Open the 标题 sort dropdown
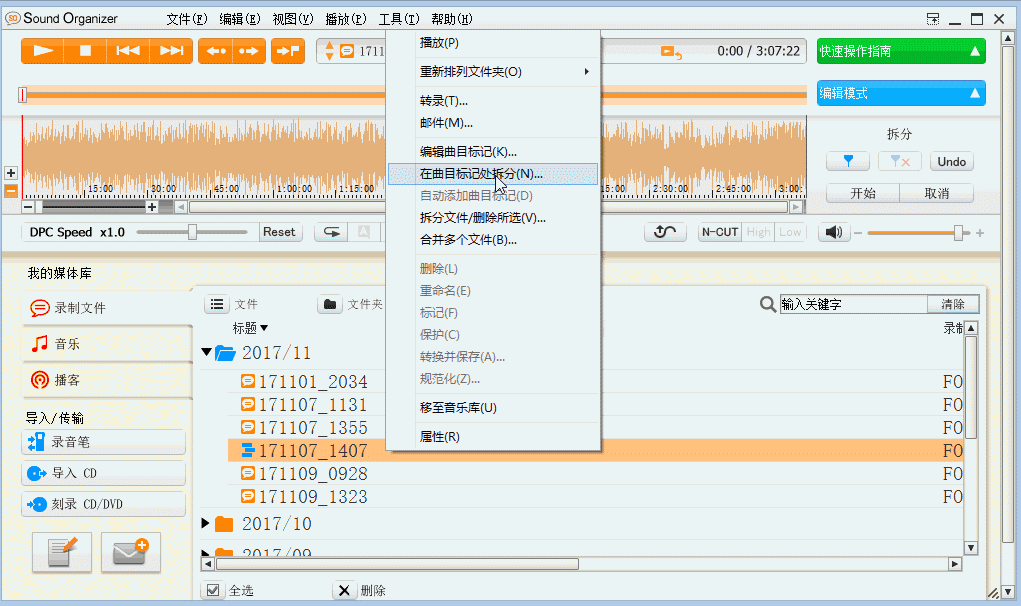The width and height of the screenshot is (1021, 606). [x=249, y=329]
